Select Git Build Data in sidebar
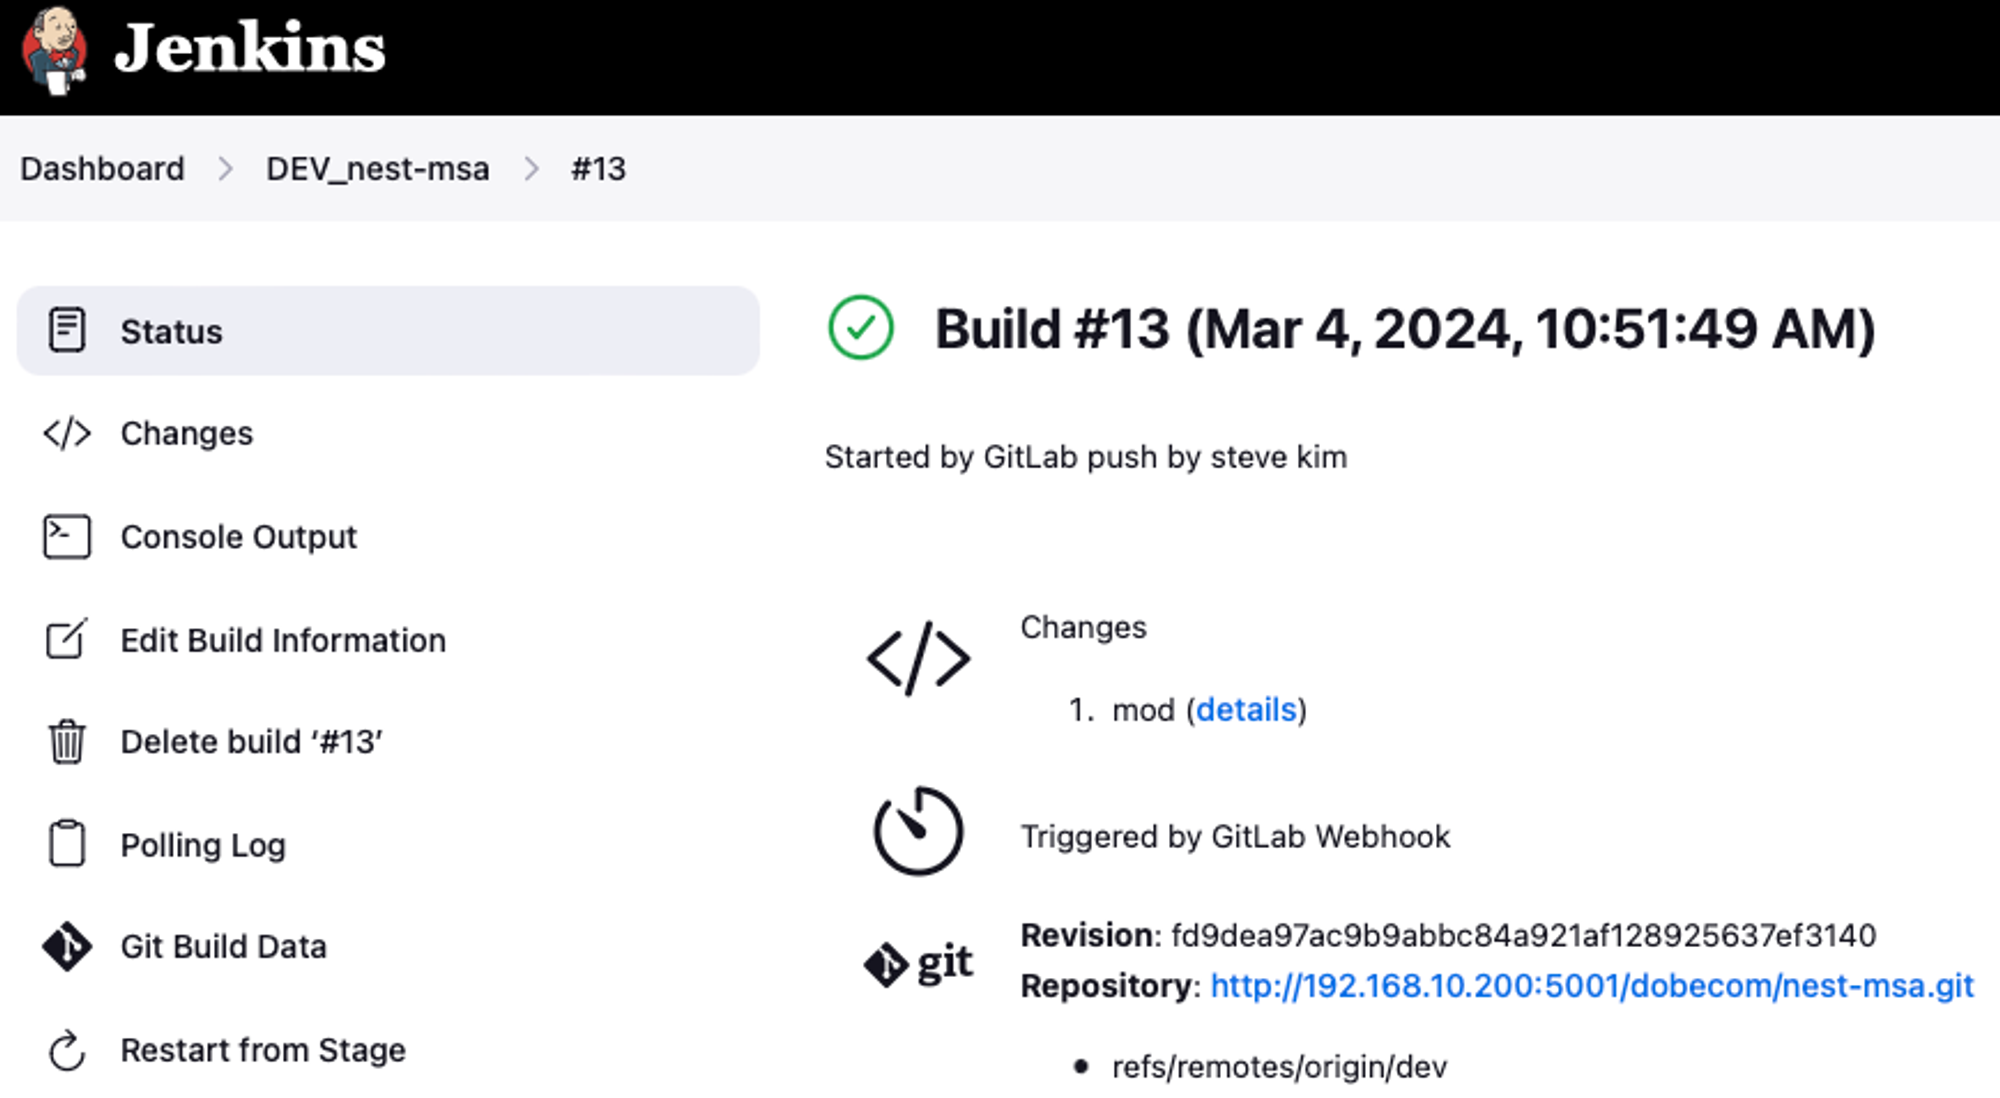The width and height of the screenshot is (2000, 1098). (223, 946)
